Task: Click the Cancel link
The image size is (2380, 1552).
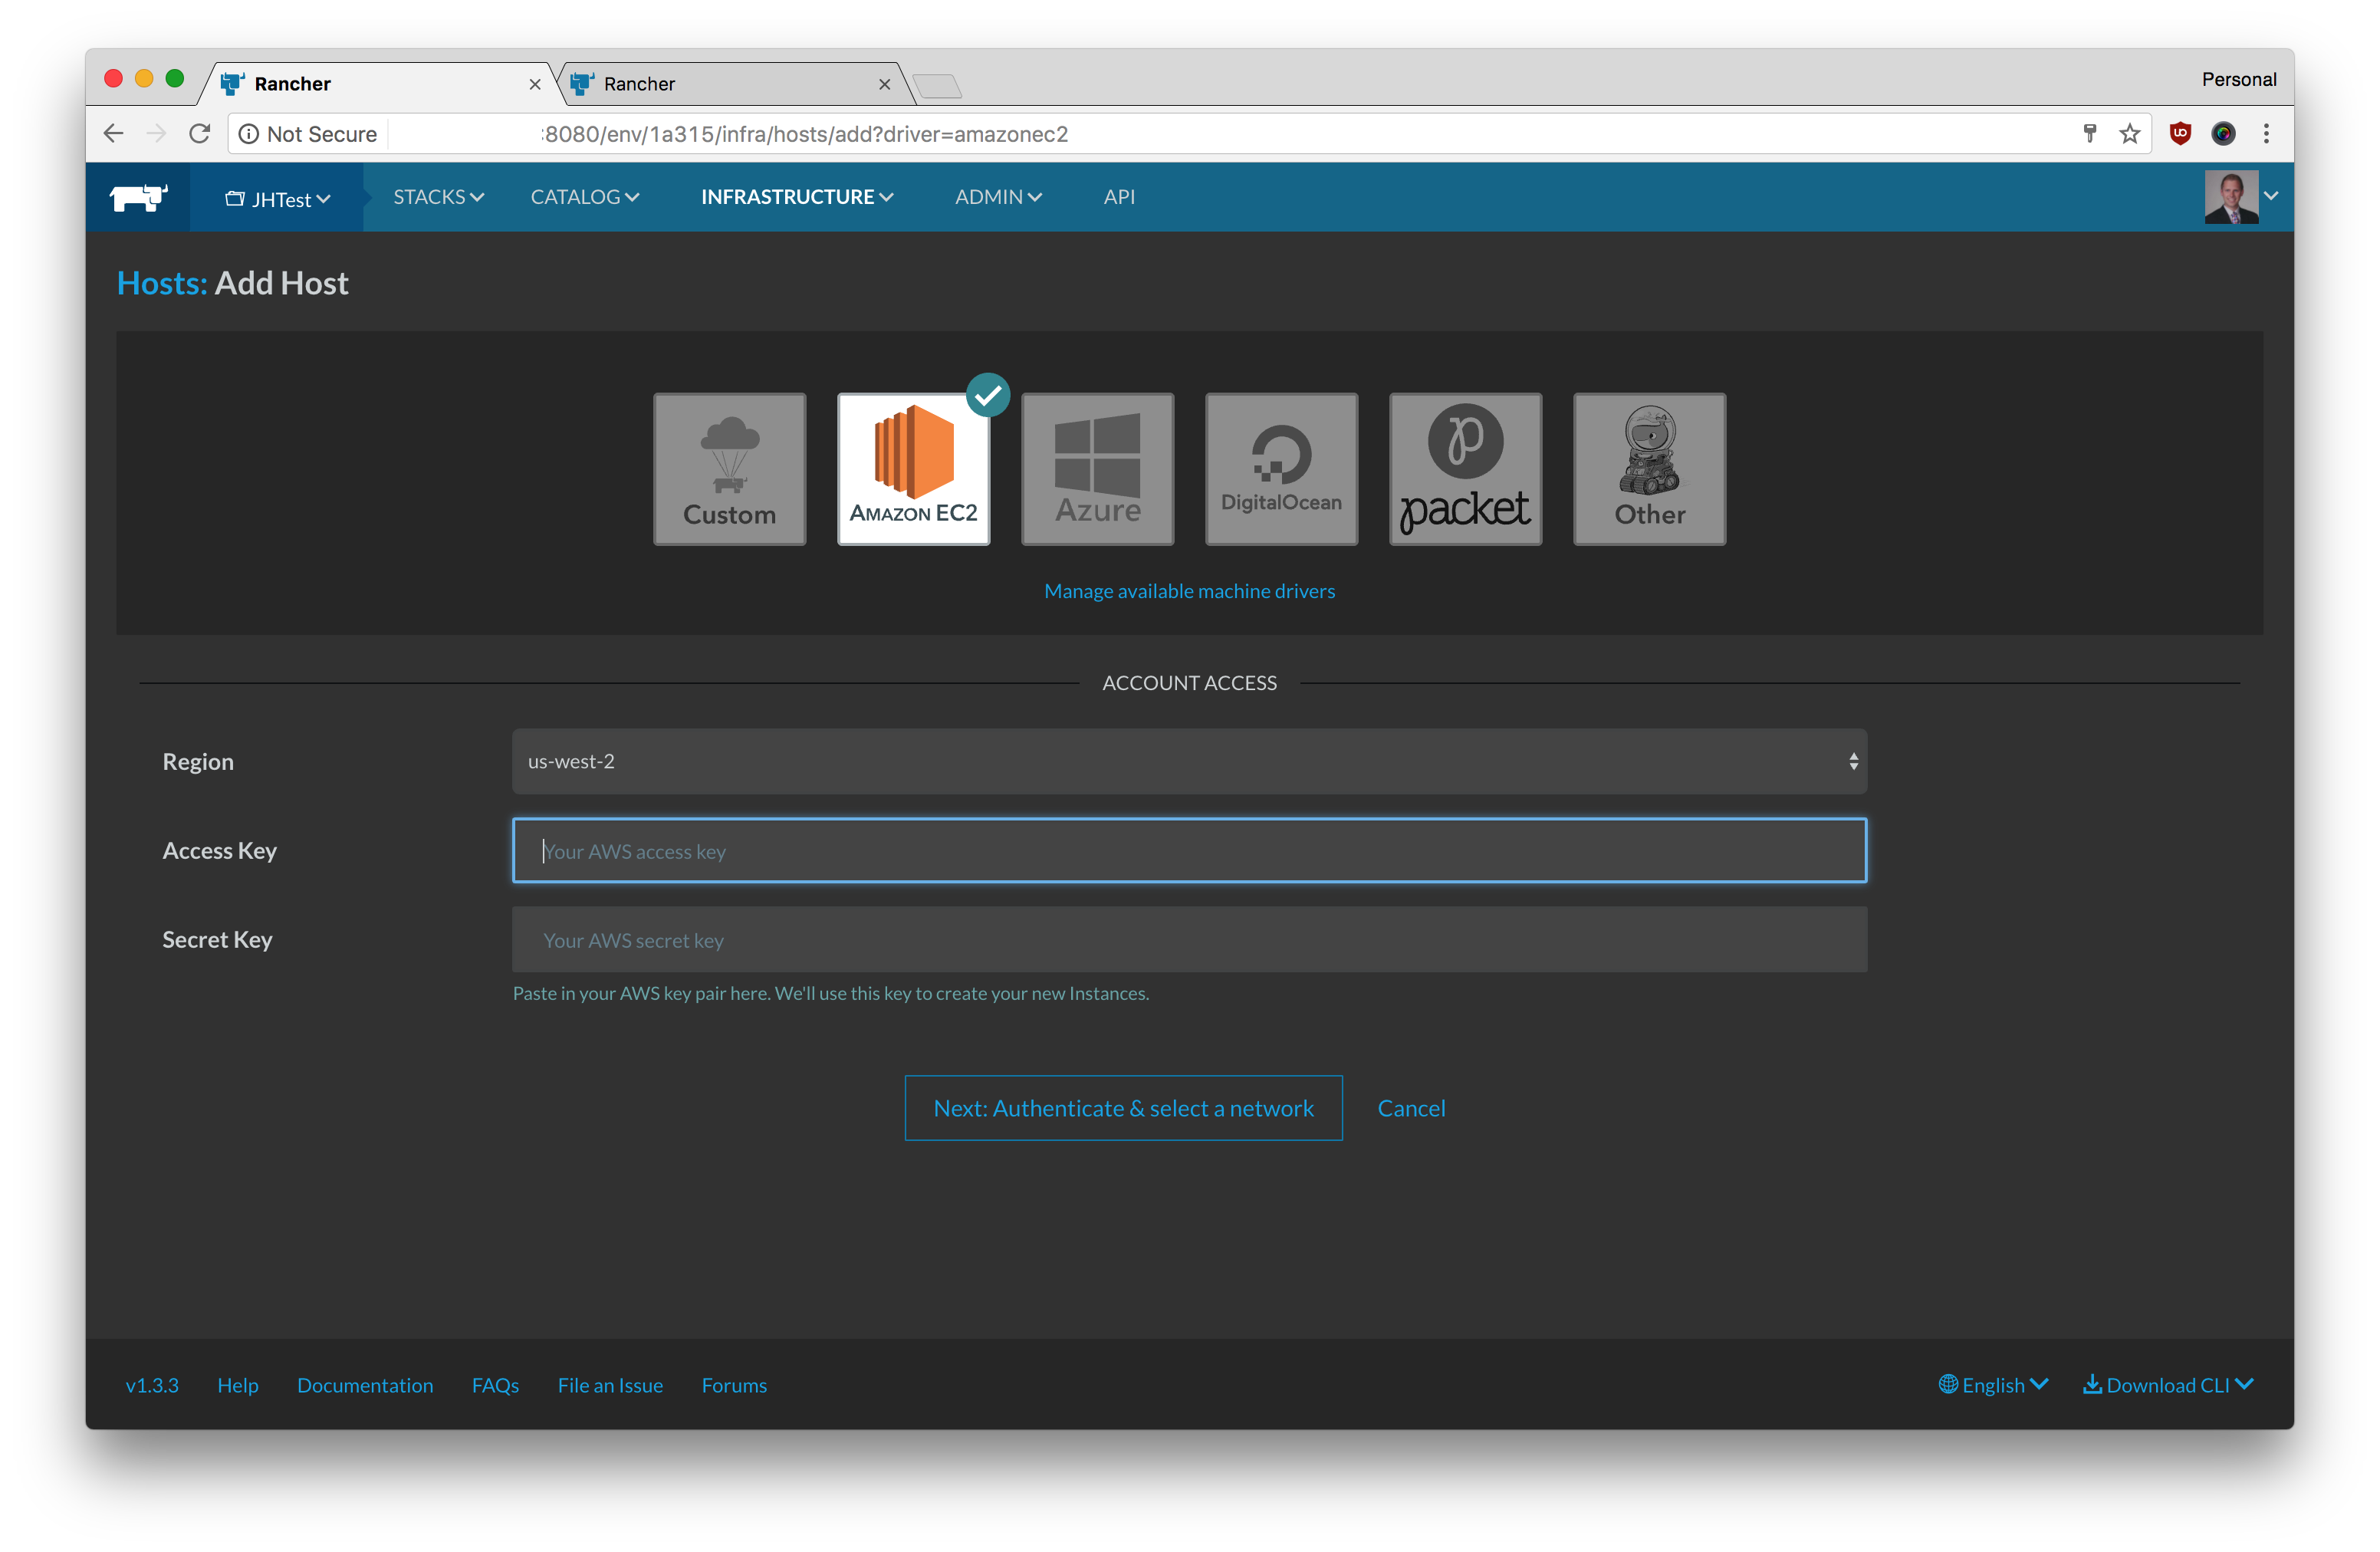Action: [x=1411, y=1108]
